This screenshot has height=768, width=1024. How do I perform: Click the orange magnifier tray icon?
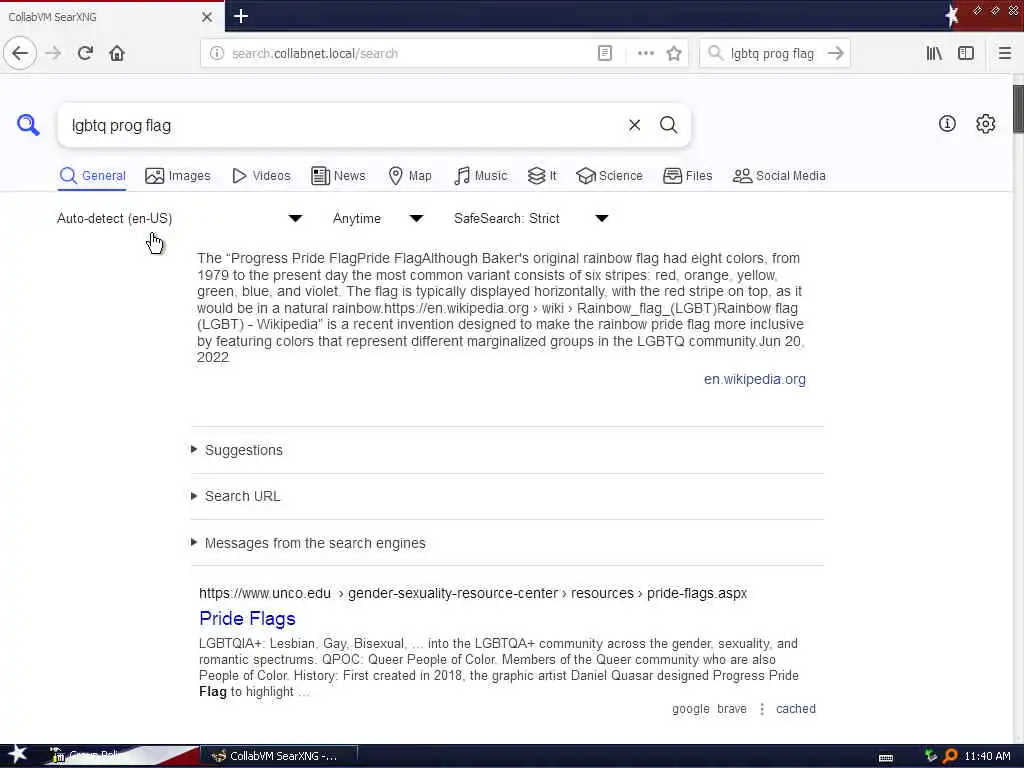(x=950, y=756)
